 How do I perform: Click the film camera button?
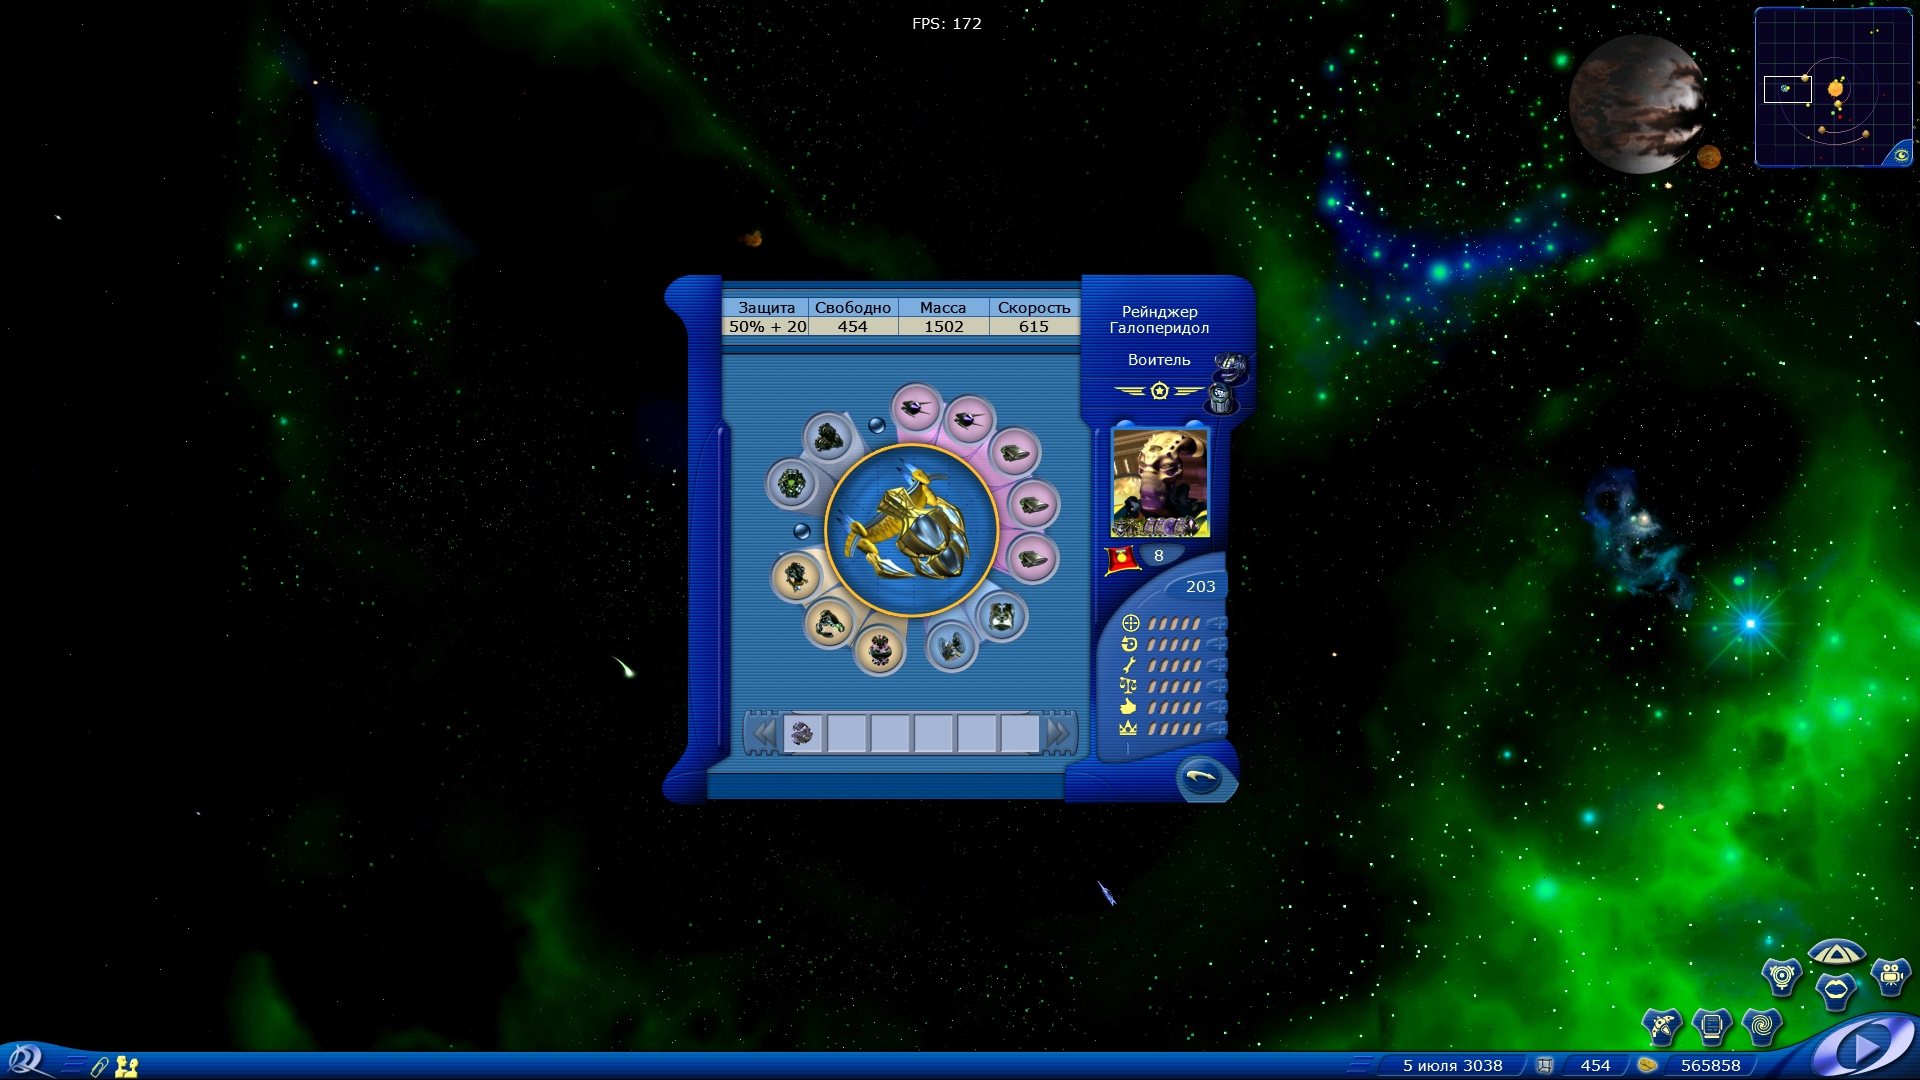pyautogui.click(x=1890, y=976)
